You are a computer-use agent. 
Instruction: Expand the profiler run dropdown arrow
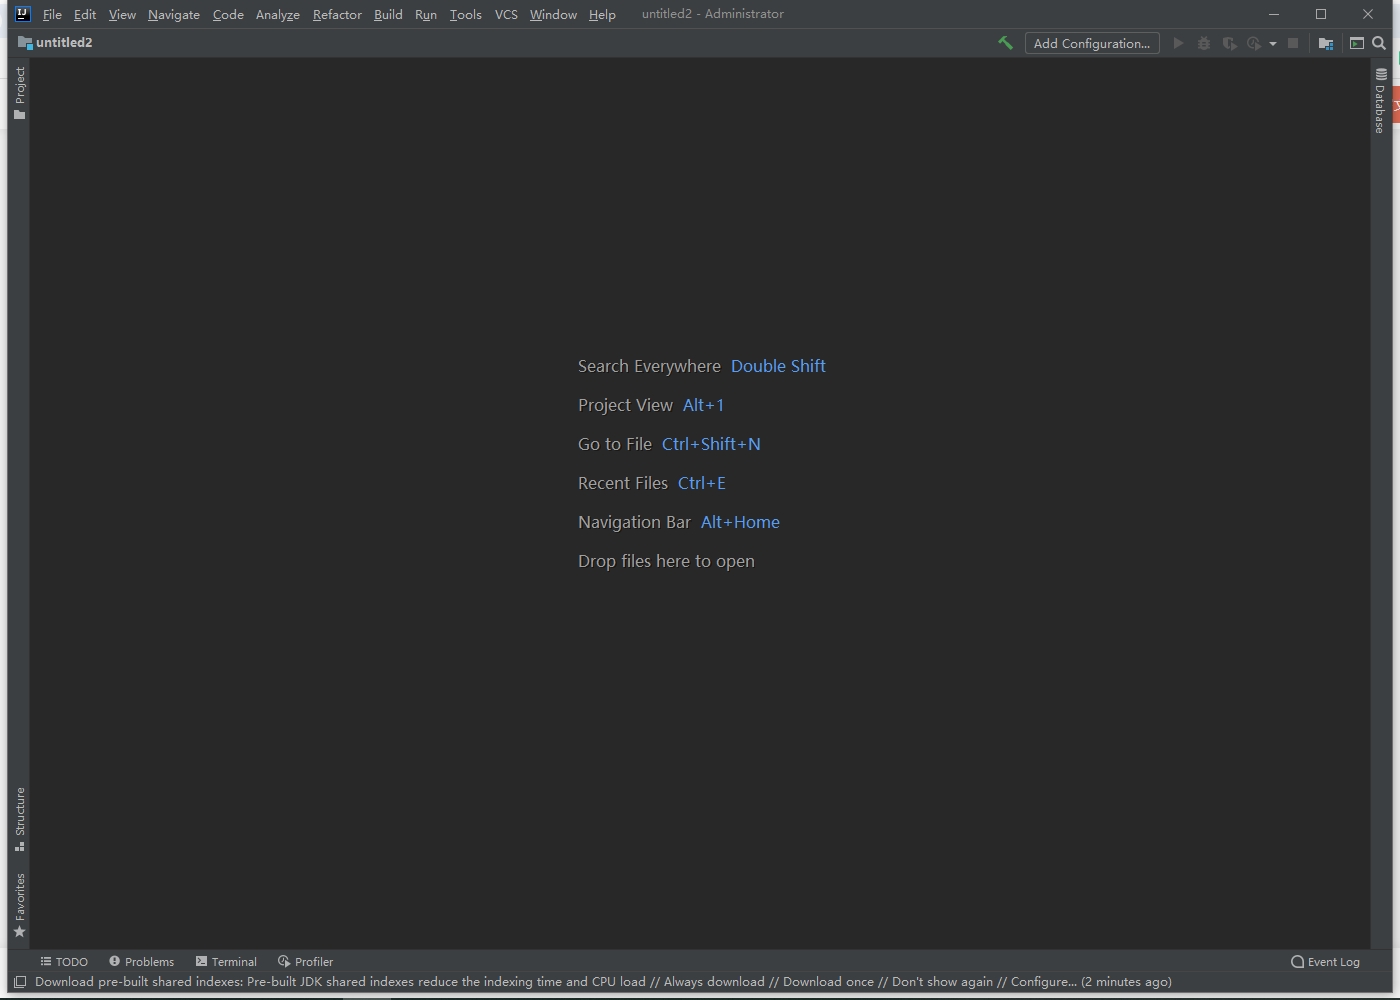[1273, 44]
